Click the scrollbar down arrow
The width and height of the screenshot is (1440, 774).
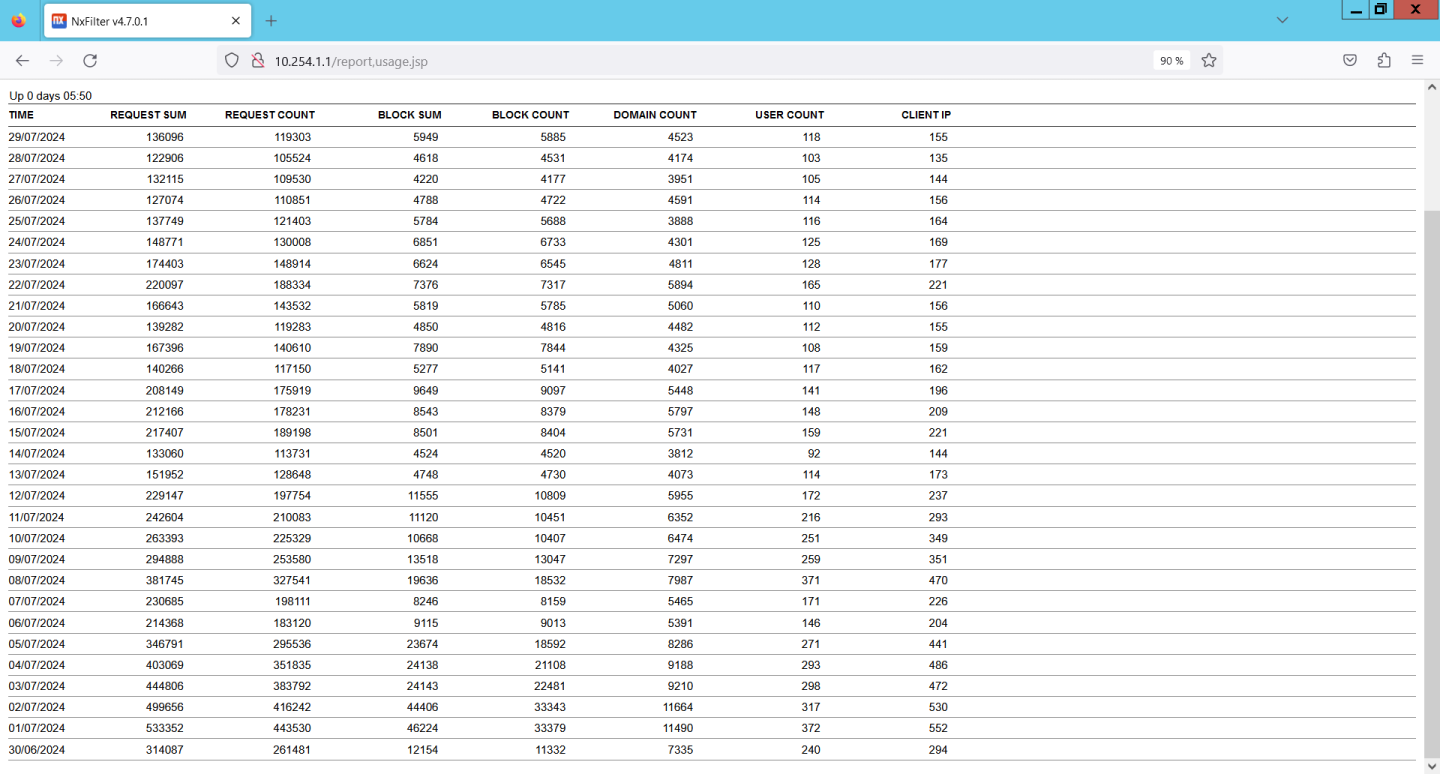pos(1431,767)
